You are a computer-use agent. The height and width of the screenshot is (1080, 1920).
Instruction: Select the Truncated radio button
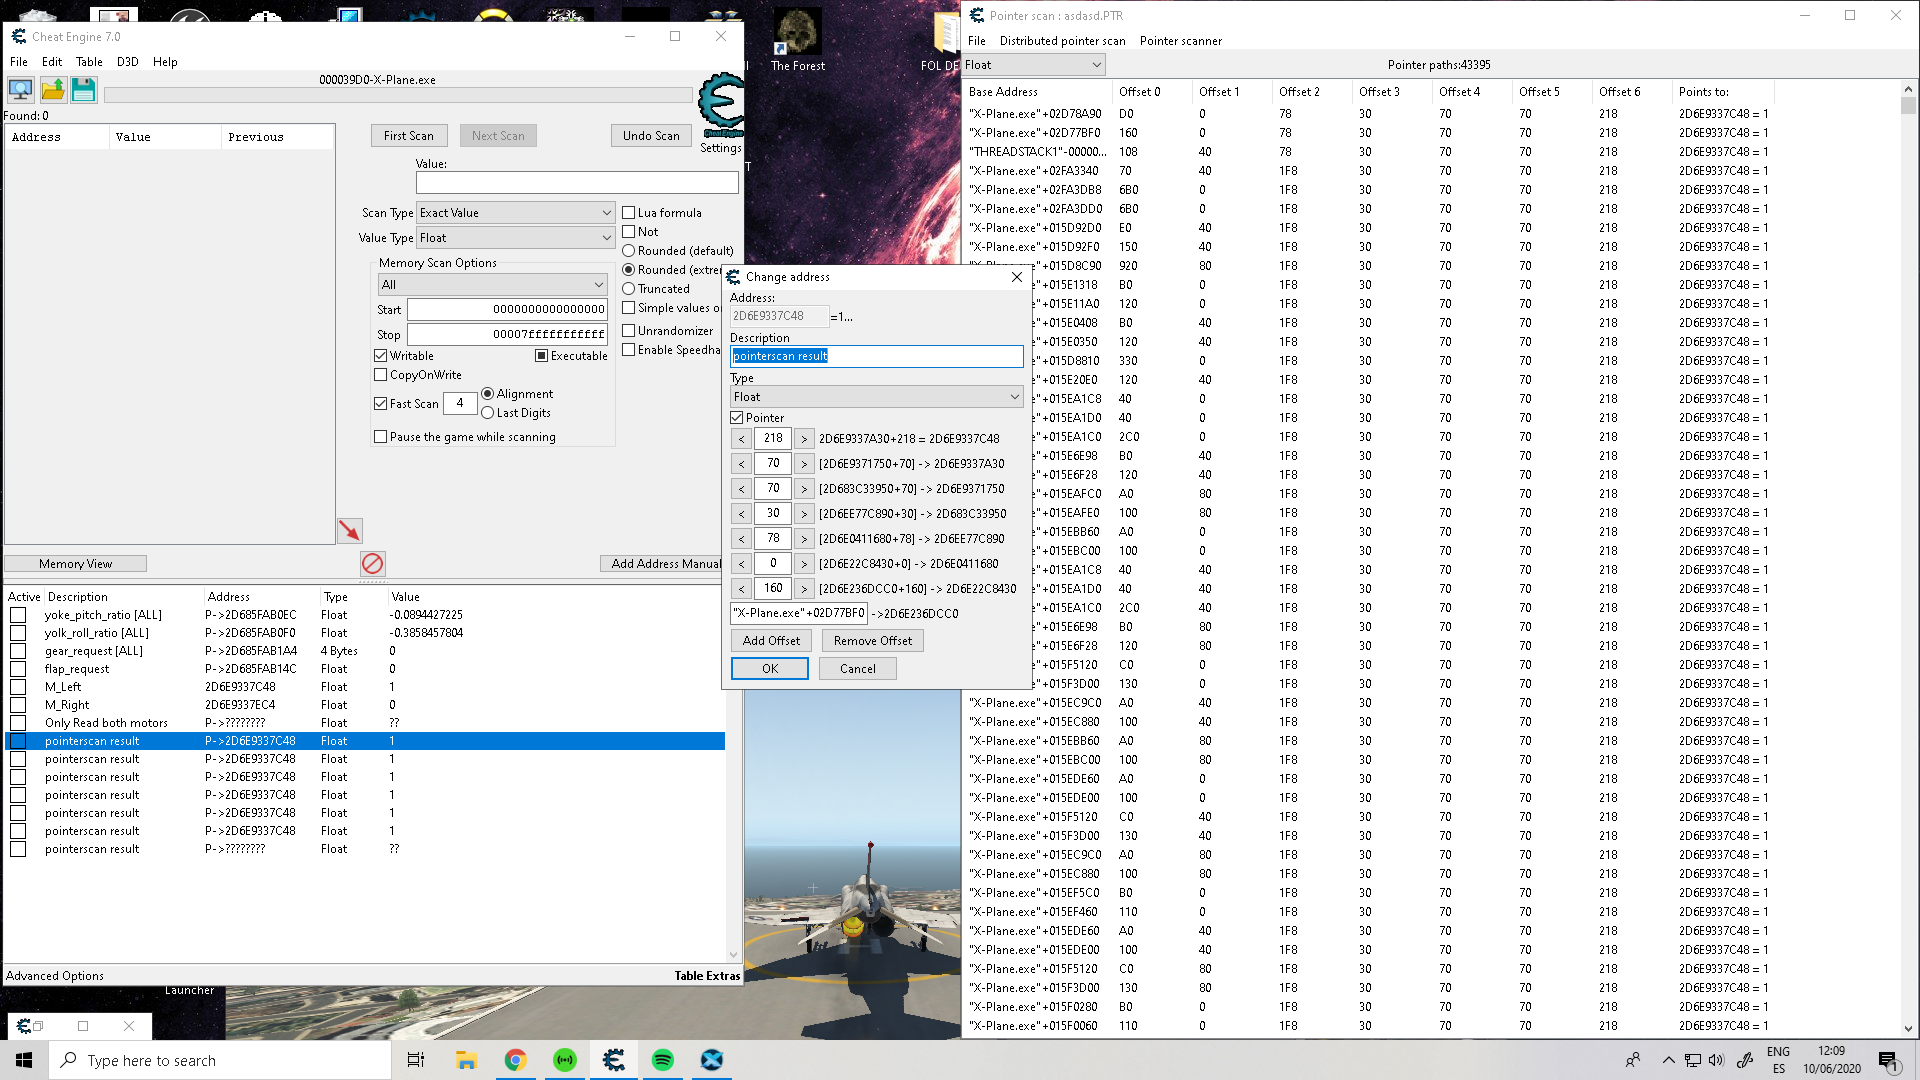pyautogui.click(x=629, y=289)
